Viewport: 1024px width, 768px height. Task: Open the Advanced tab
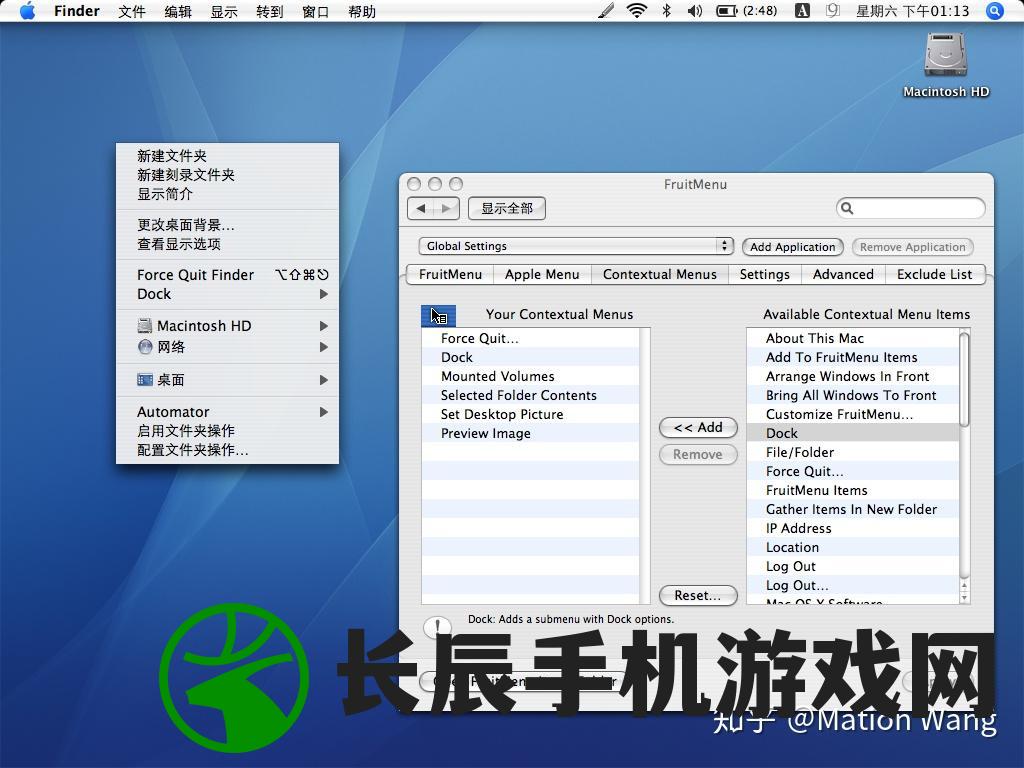(x=843, y=274)
